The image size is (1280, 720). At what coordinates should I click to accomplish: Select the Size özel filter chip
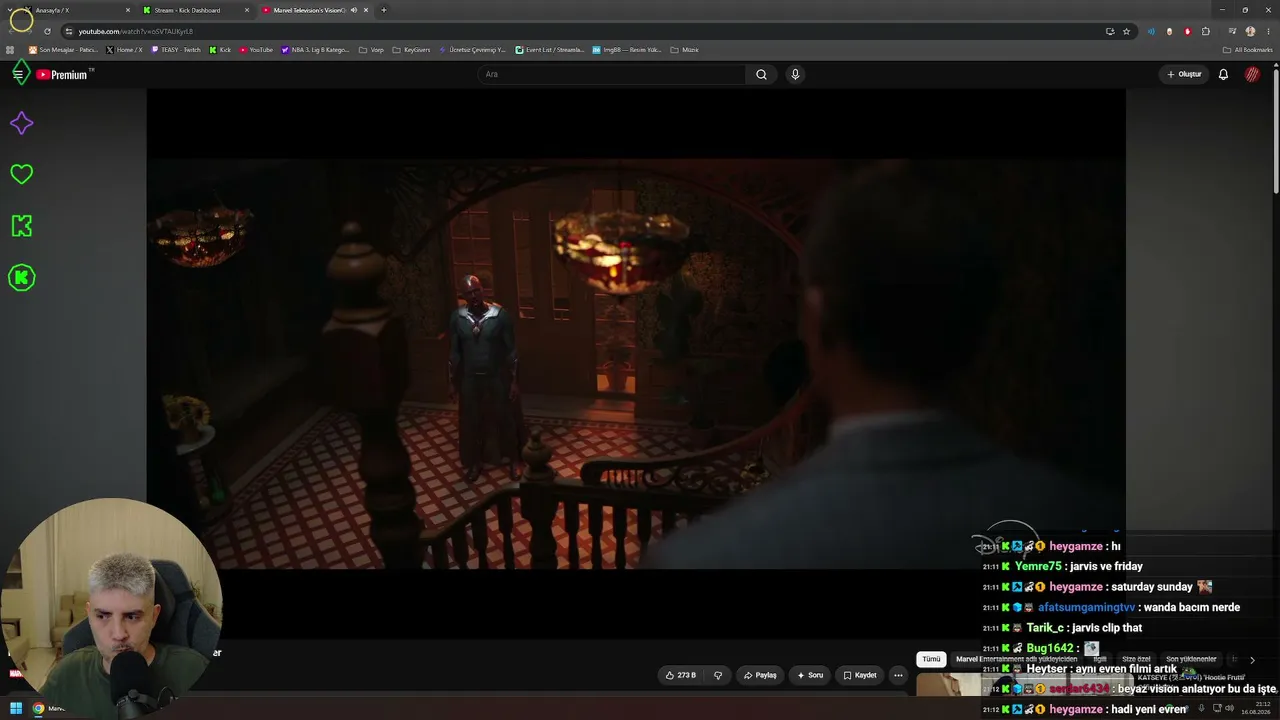coord(1136,660)
